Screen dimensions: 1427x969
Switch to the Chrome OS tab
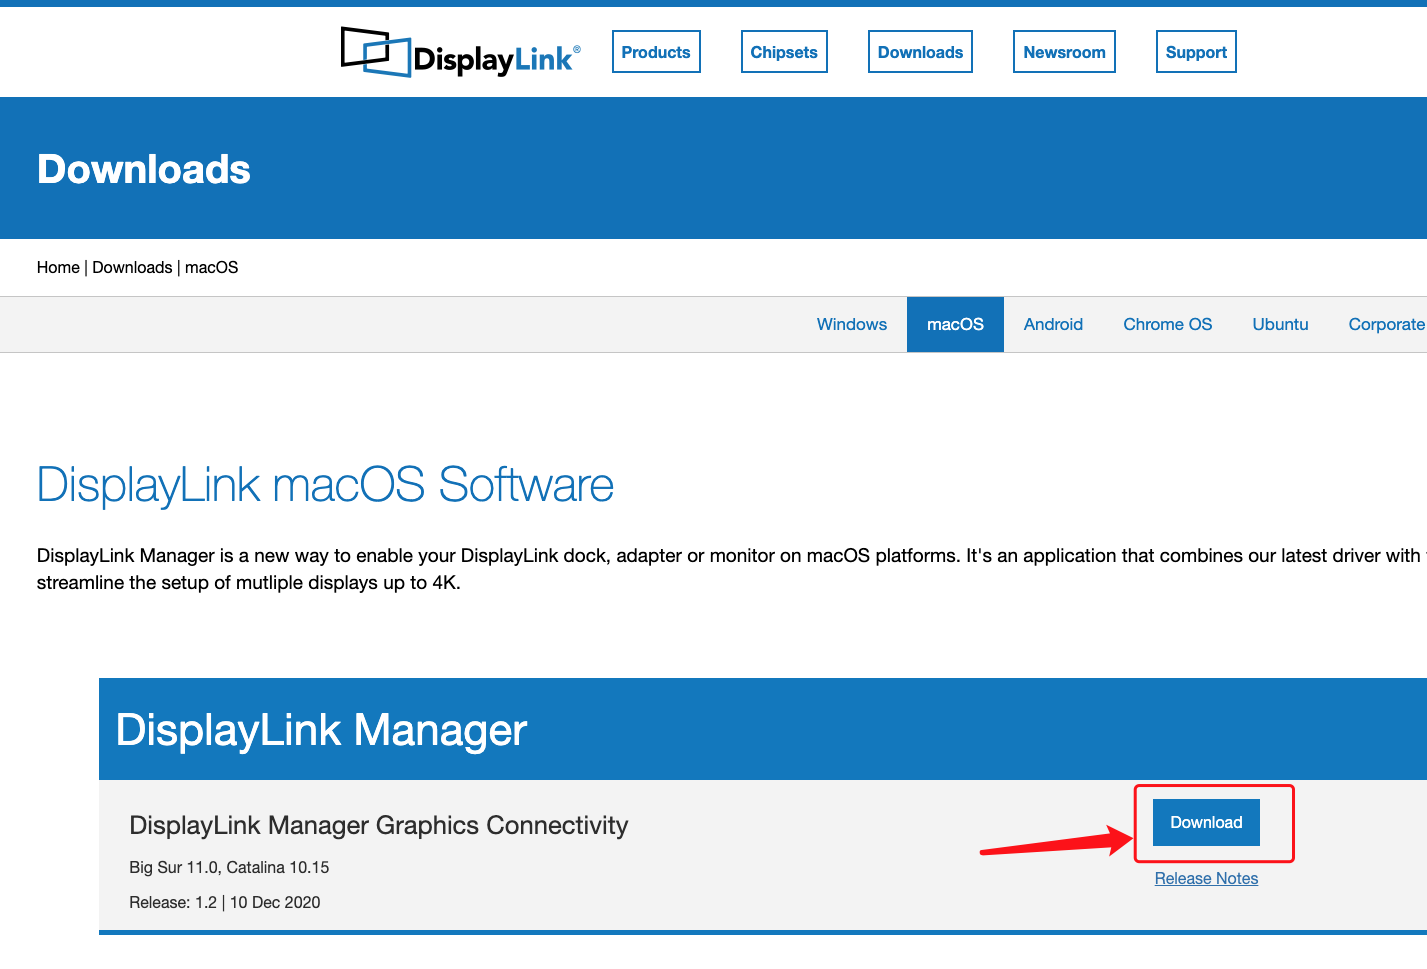[1168, 324]
